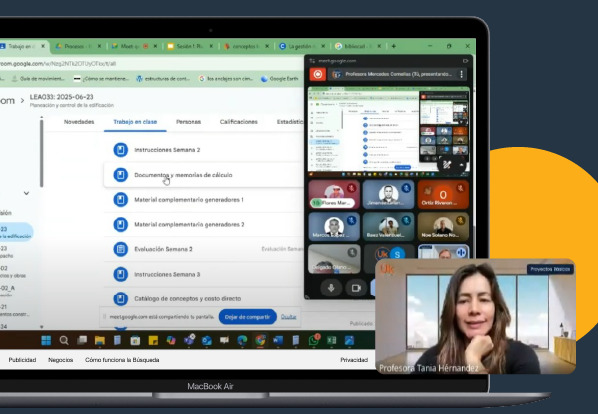Click the Dejar de compartir button
Image resolution: width=598 pixels, height=414 pixels.
[x=248, y=317]
